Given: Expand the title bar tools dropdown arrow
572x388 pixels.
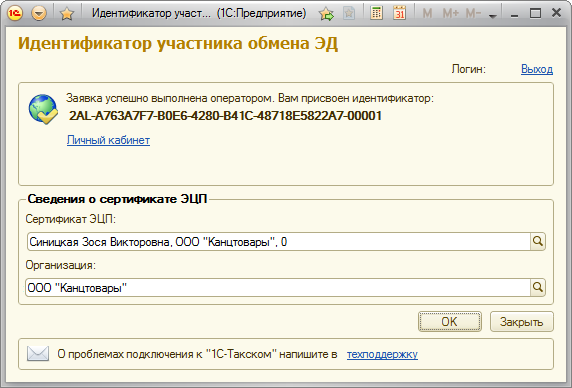Looking at the screenshot, I should tap(493, 16).
